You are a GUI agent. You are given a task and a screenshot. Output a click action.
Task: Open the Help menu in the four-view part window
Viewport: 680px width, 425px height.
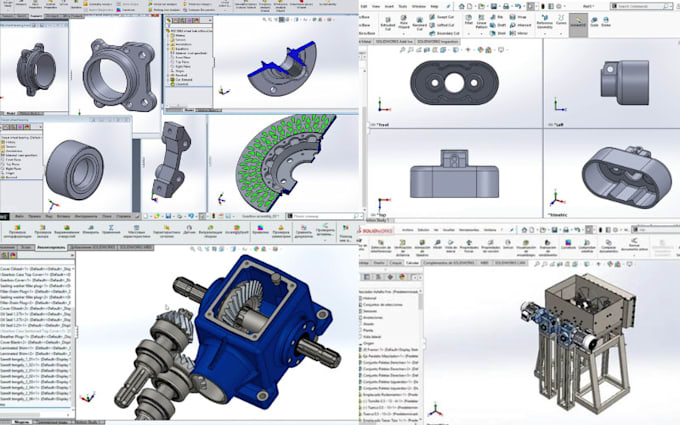434,7
